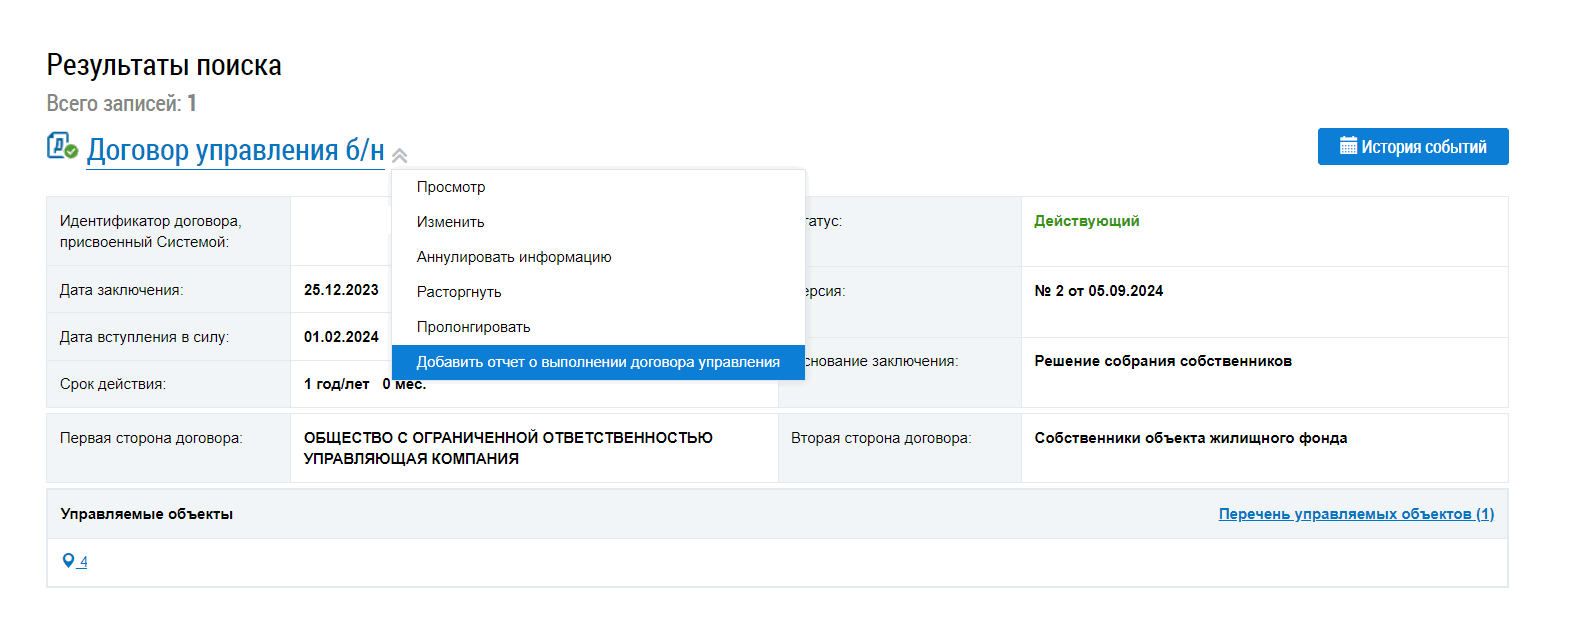Click version value № 2 от 05.09.2024
The height and width of the screenshot is (617, 1572).
click(x=1098, y=291)
